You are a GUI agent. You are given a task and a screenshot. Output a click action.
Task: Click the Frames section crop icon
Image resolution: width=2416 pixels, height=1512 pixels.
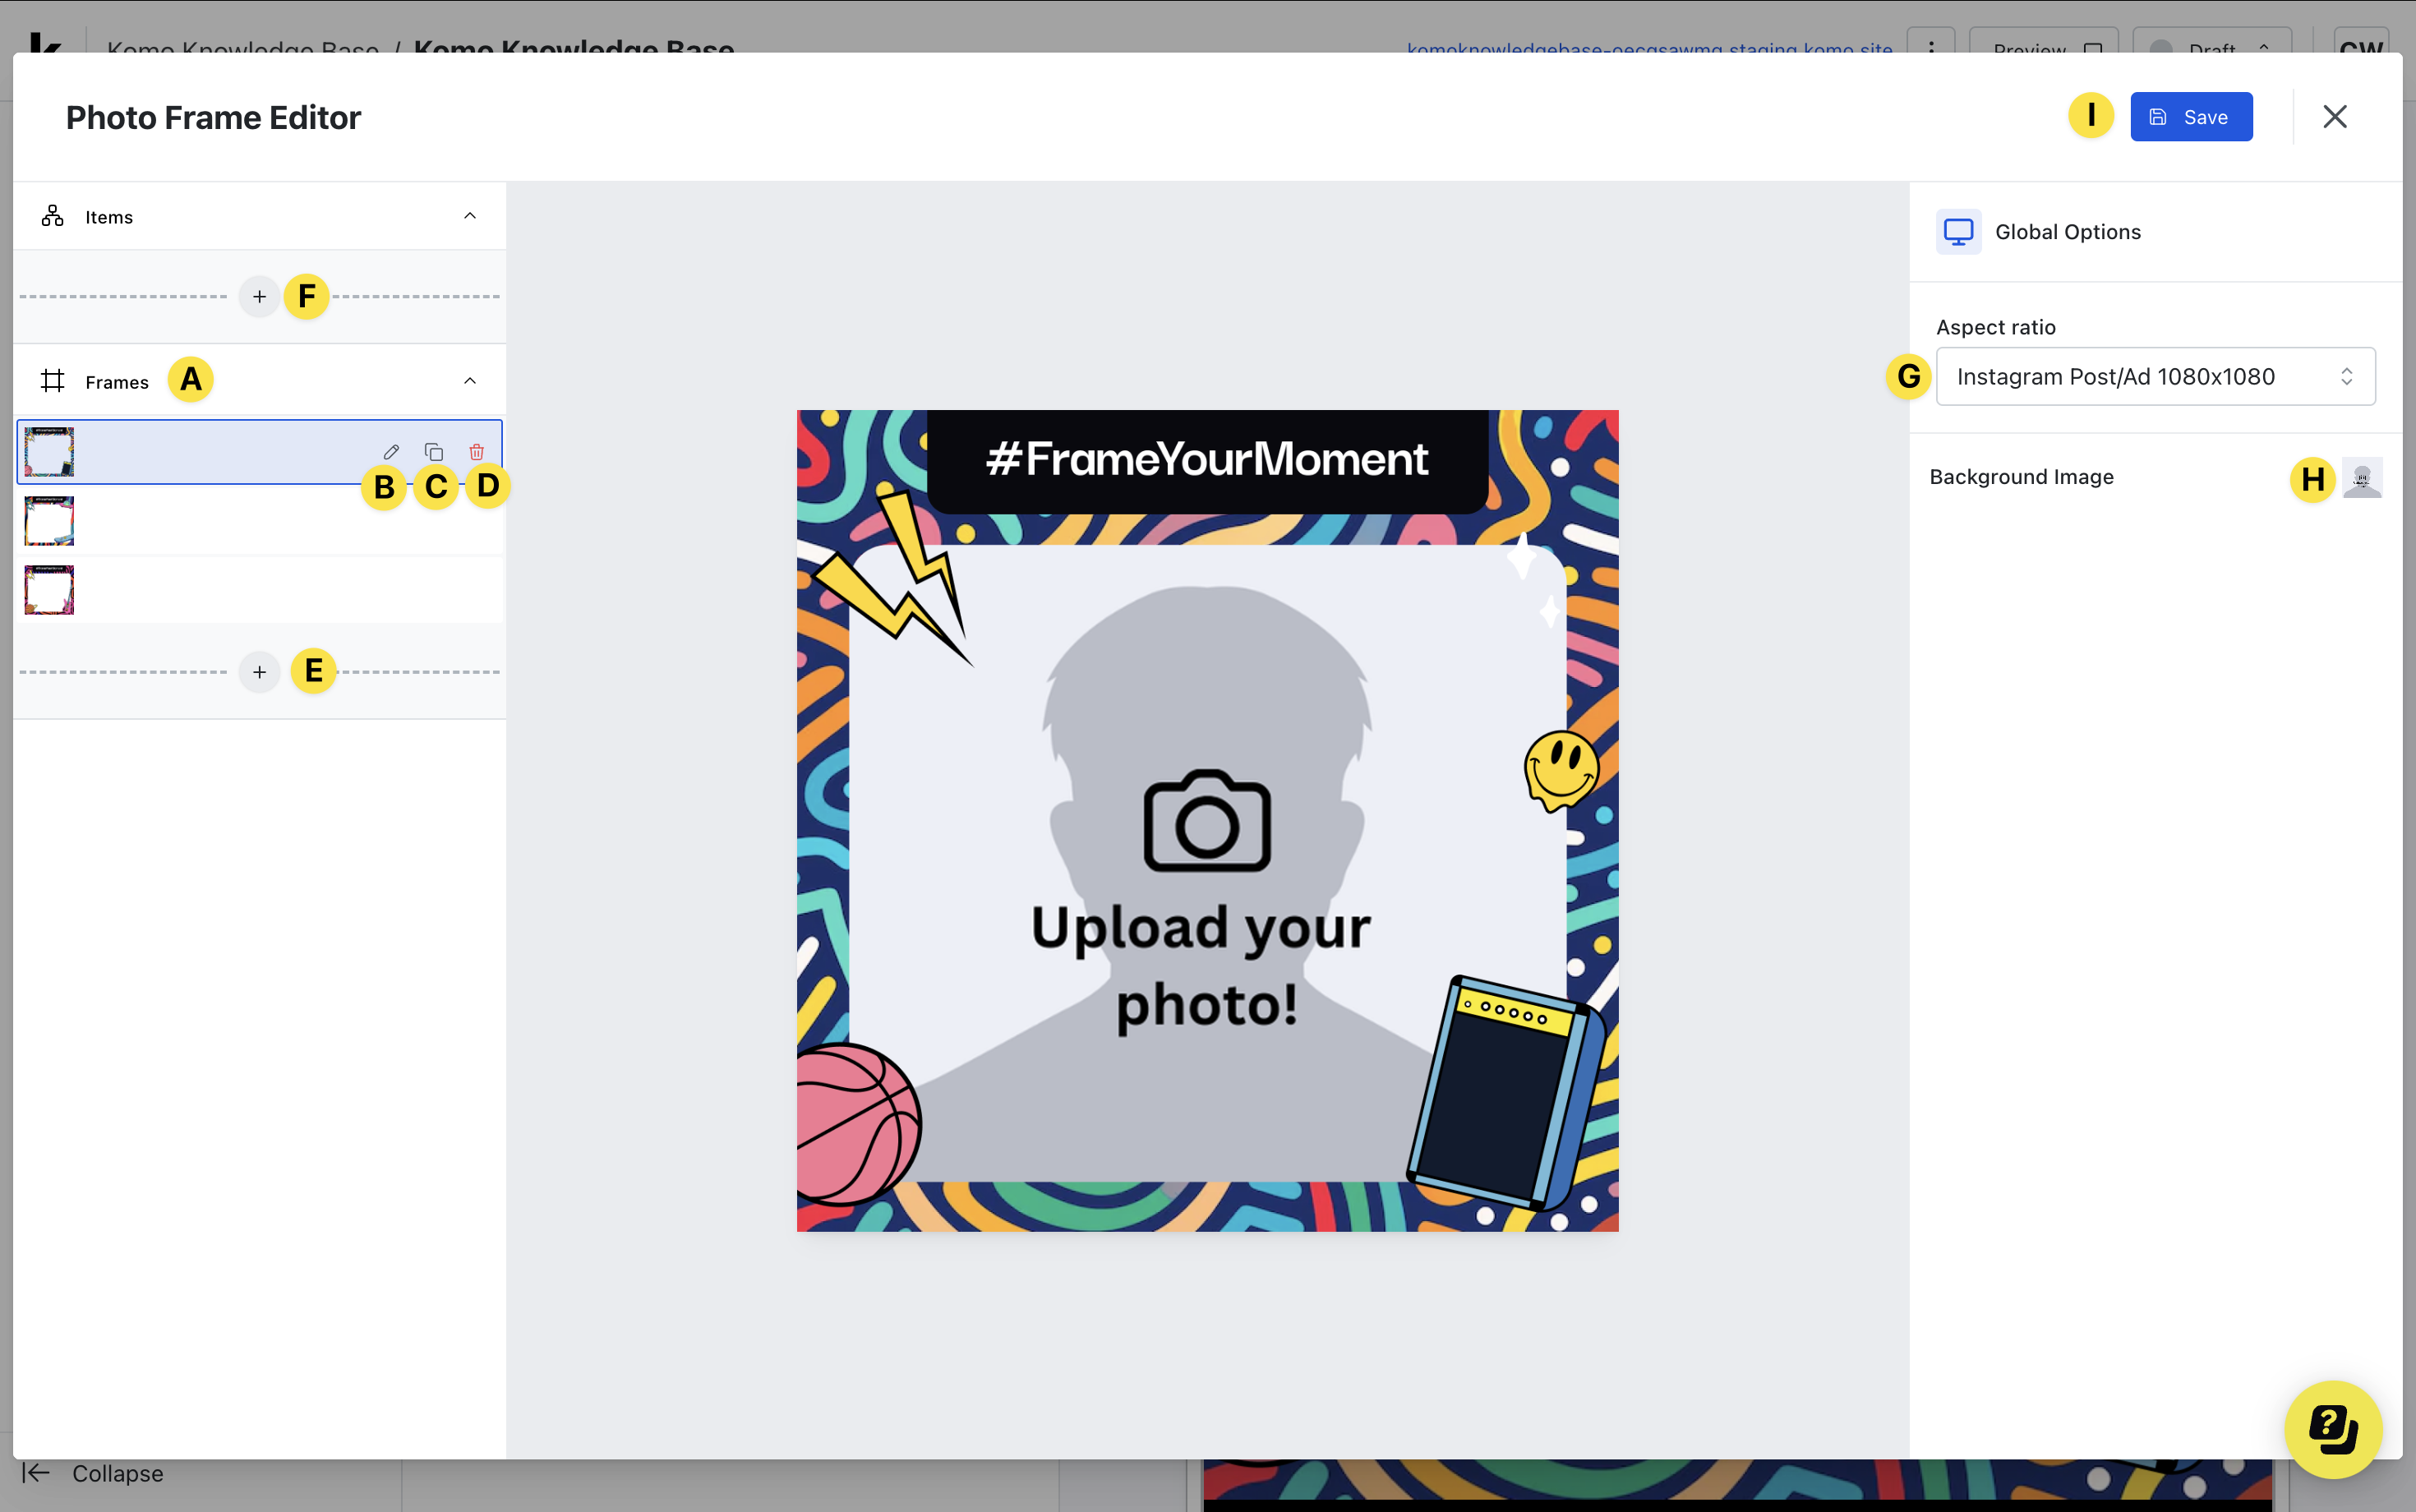pos(53,381)
